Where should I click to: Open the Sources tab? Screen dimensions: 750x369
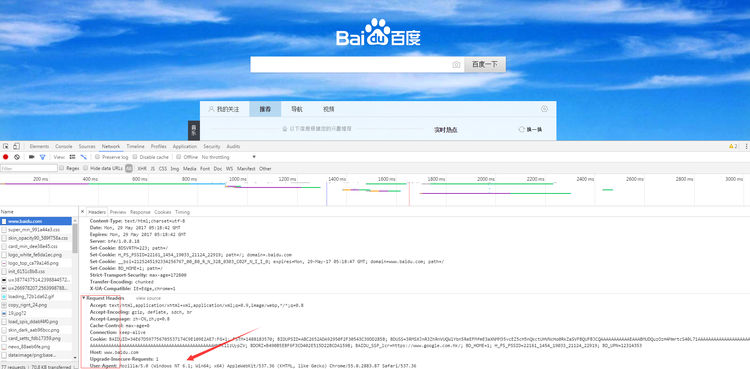pyautogui.click(x=87, y=146)
